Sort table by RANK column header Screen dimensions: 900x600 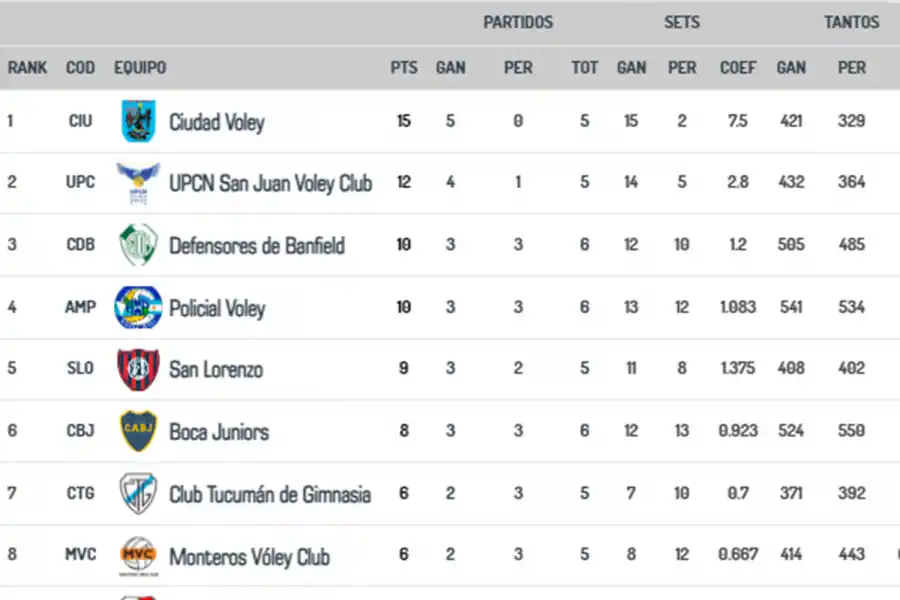click(x=28, y=68)
